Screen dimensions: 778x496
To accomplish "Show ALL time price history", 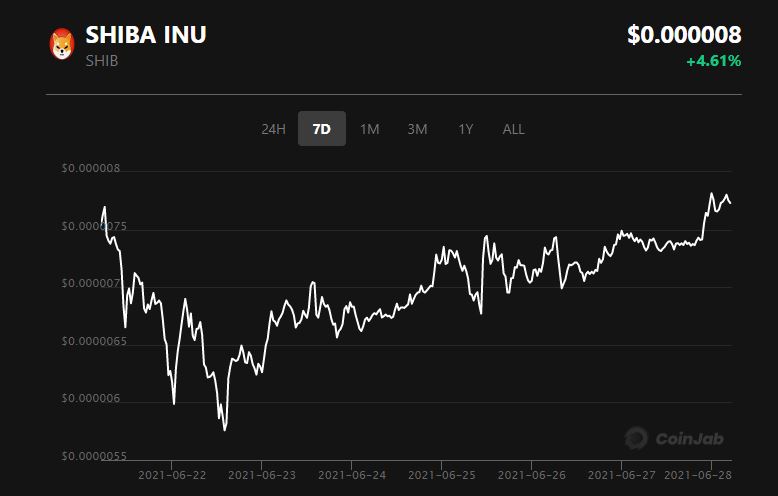I will pos(514,129).
